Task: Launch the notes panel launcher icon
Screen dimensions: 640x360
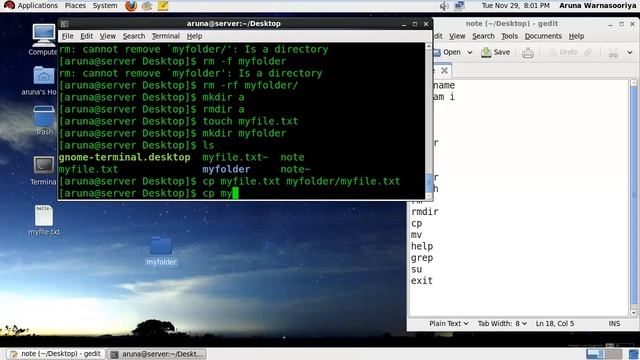Action: click(x=163, y=6)
